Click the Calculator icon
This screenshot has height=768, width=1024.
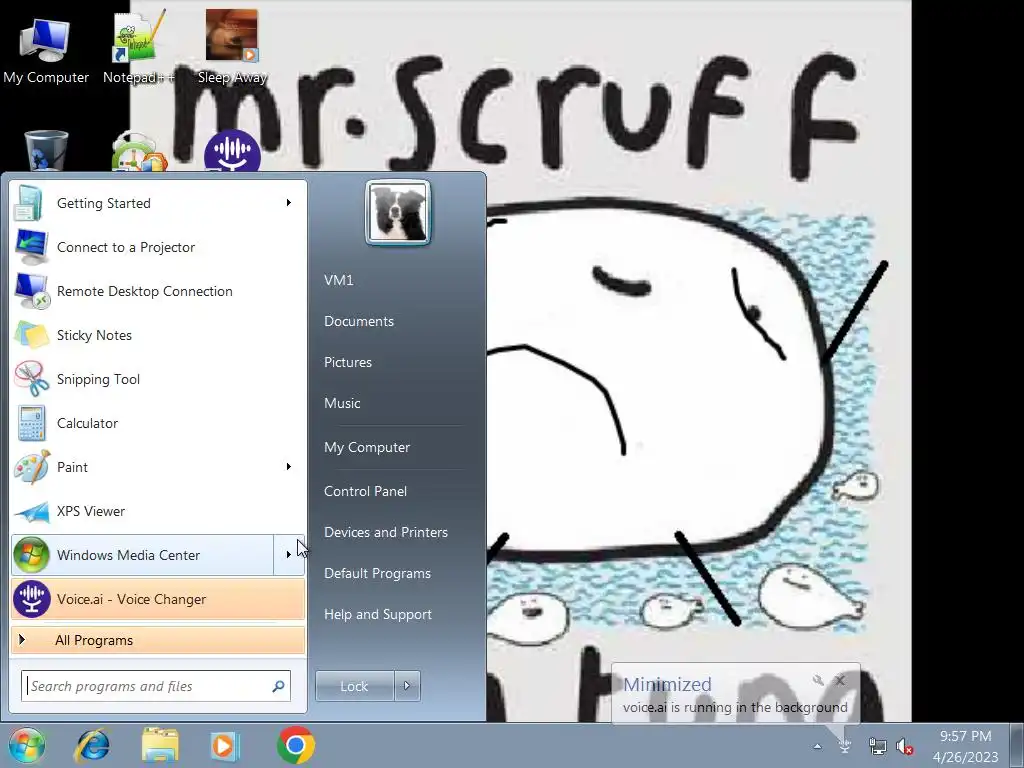tap(31, 423)
